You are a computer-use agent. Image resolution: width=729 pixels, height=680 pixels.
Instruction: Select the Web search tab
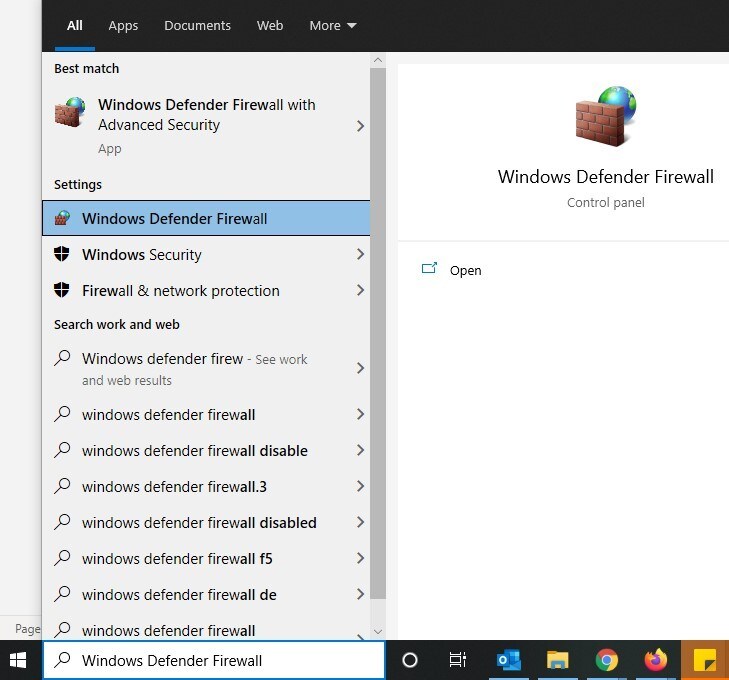coord(270,26)
